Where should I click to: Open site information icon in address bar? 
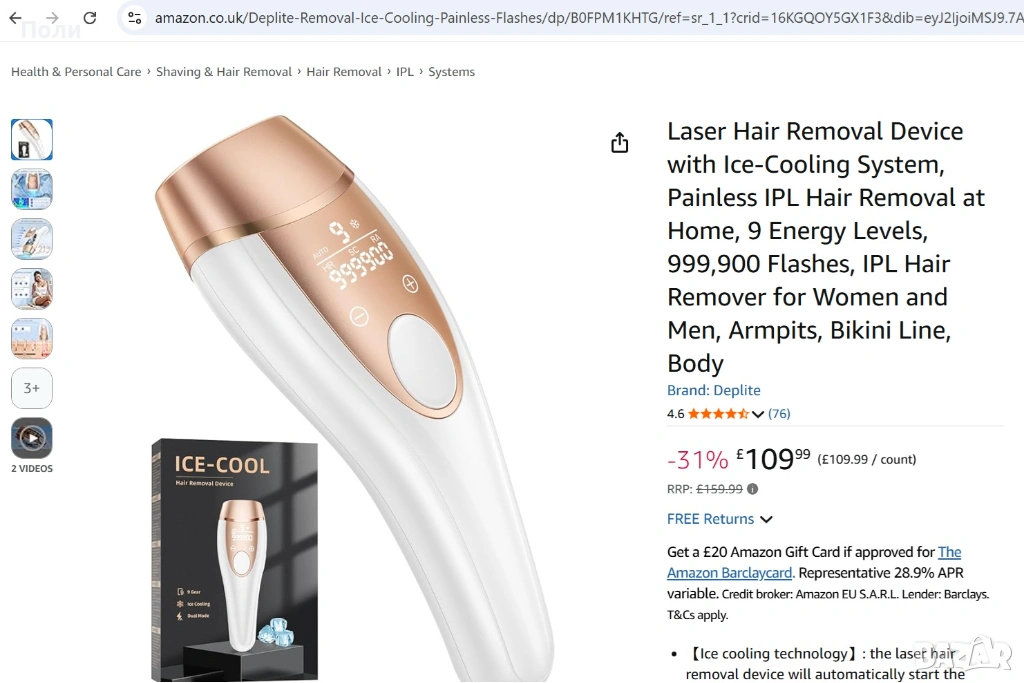click(135, 18)
